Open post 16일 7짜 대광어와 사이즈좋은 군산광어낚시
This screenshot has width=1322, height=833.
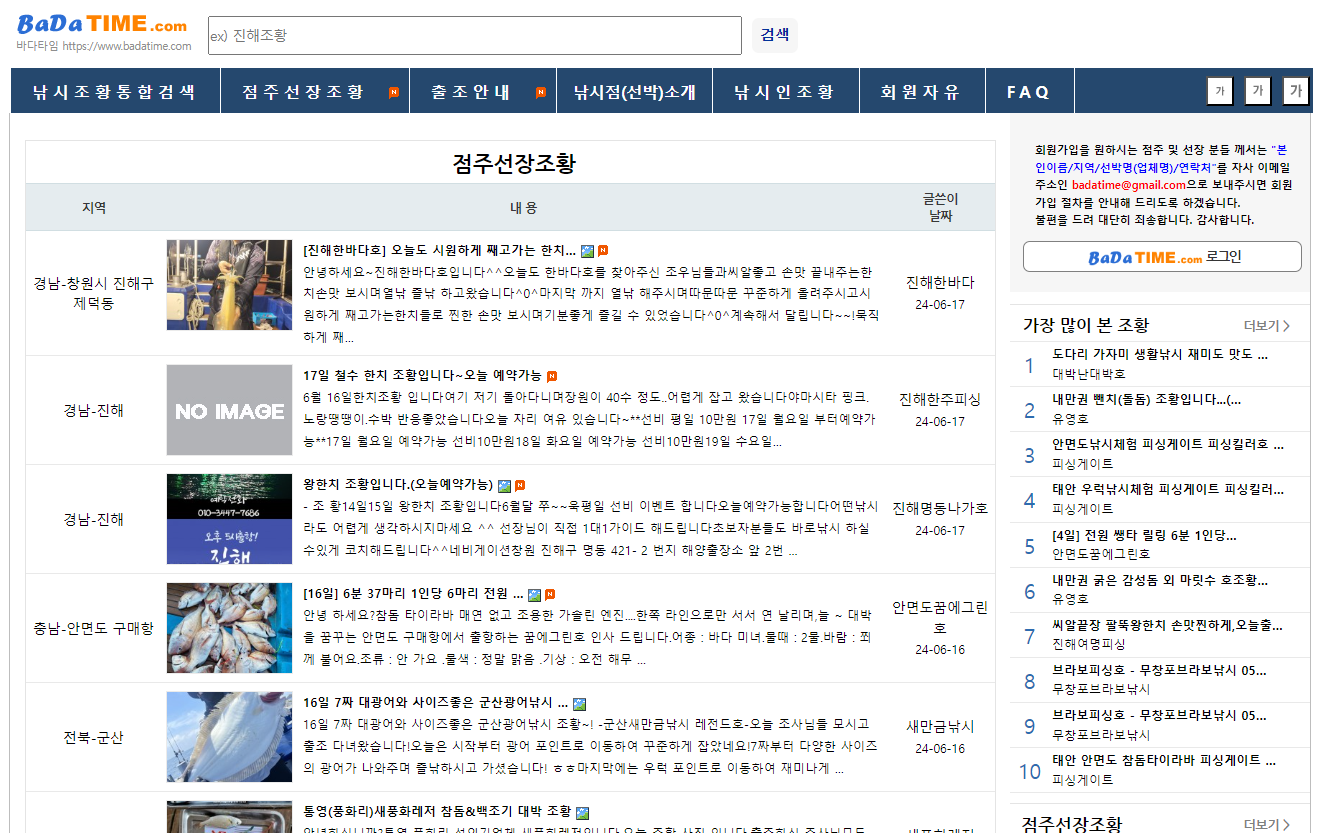tap(435, 703)
